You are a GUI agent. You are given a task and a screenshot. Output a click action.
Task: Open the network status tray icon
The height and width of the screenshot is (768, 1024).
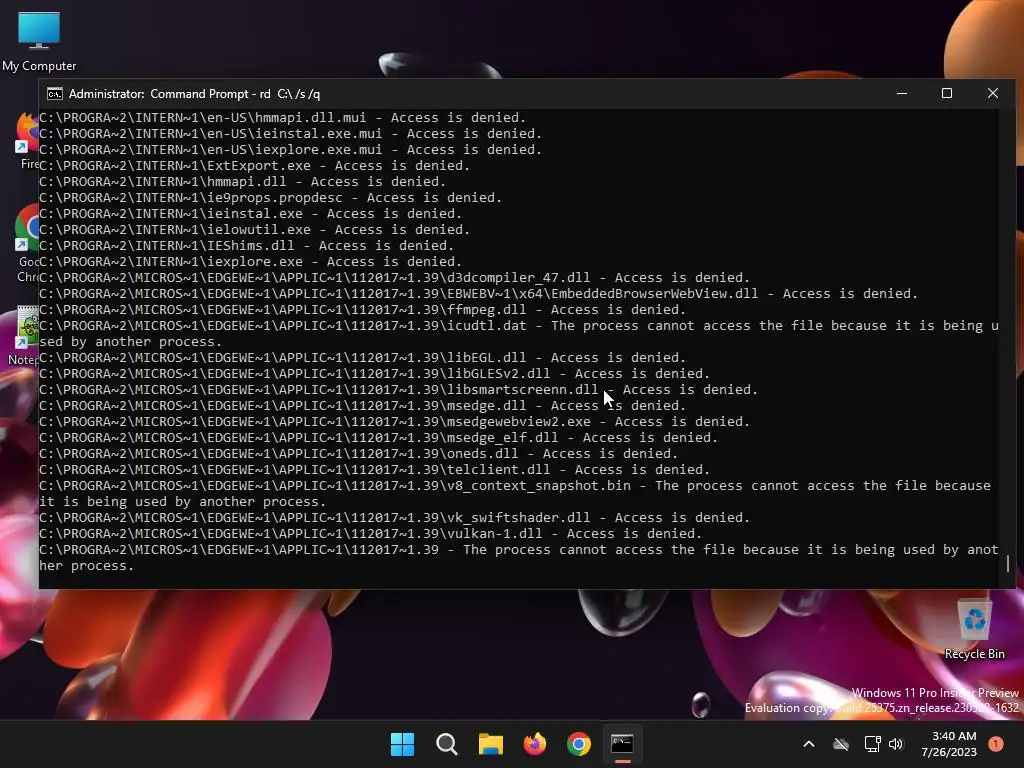point(872,744)
